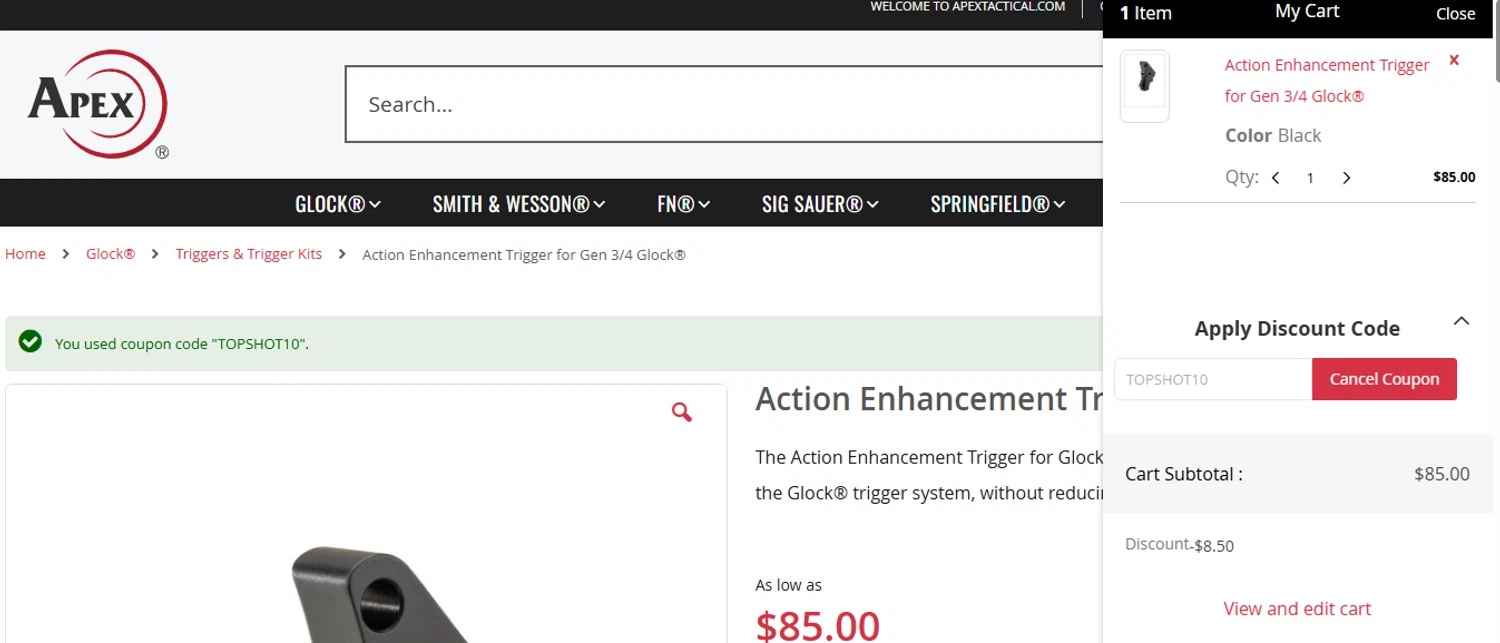This screenshot has width=1500, height=643.
Task: Open Action Enhancement Trigger cart item link
Action: tap(1327, 81)
